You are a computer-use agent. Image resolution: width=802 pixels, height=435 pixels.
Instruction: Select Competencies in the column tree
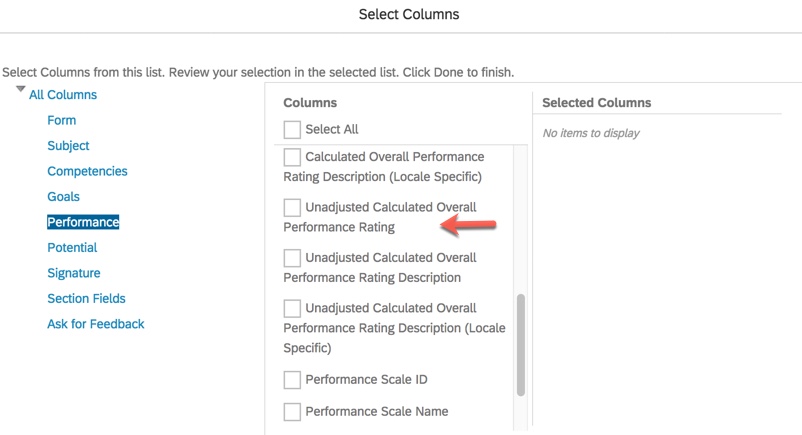87,171
